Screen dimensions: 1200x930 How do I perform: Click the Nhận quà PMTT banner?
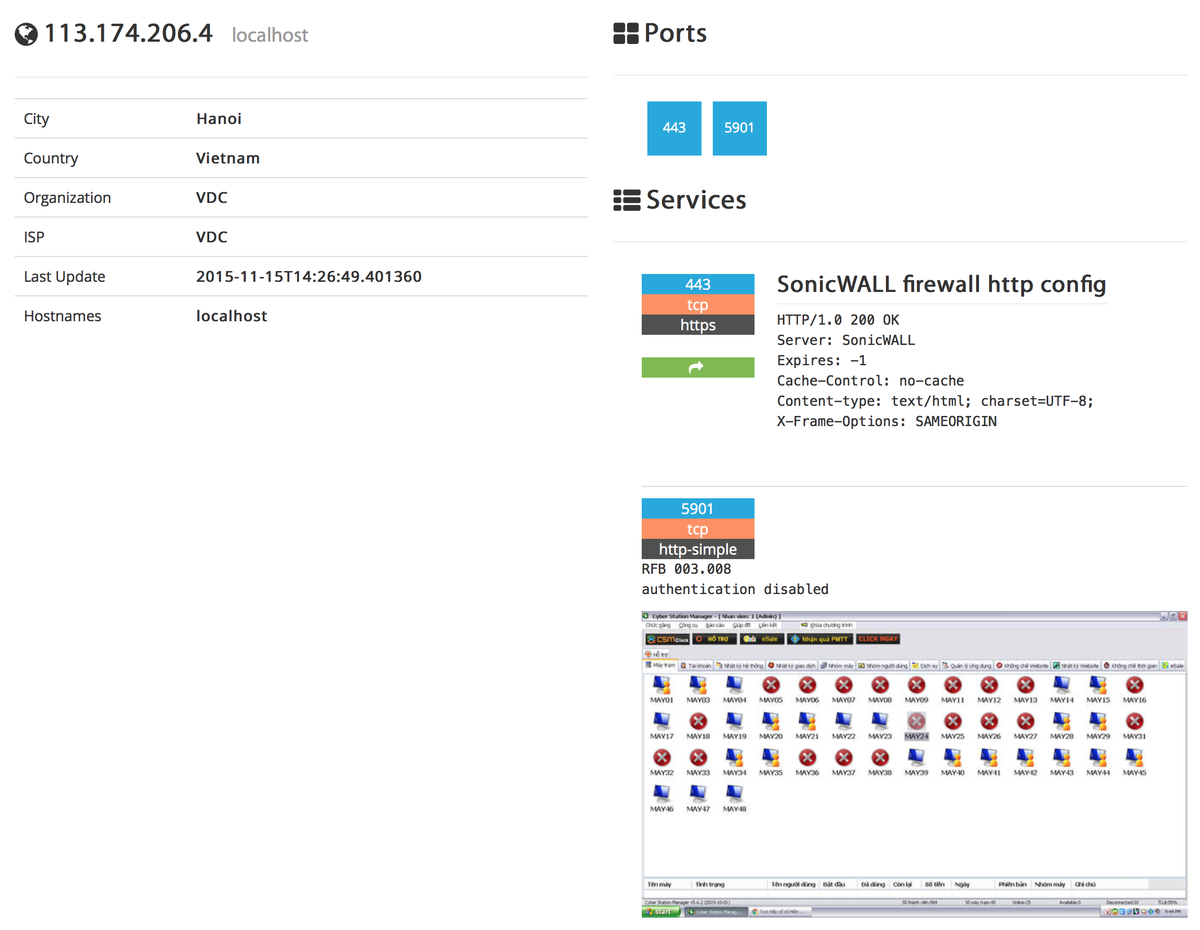pyautogui.click(x=820, y=639)
